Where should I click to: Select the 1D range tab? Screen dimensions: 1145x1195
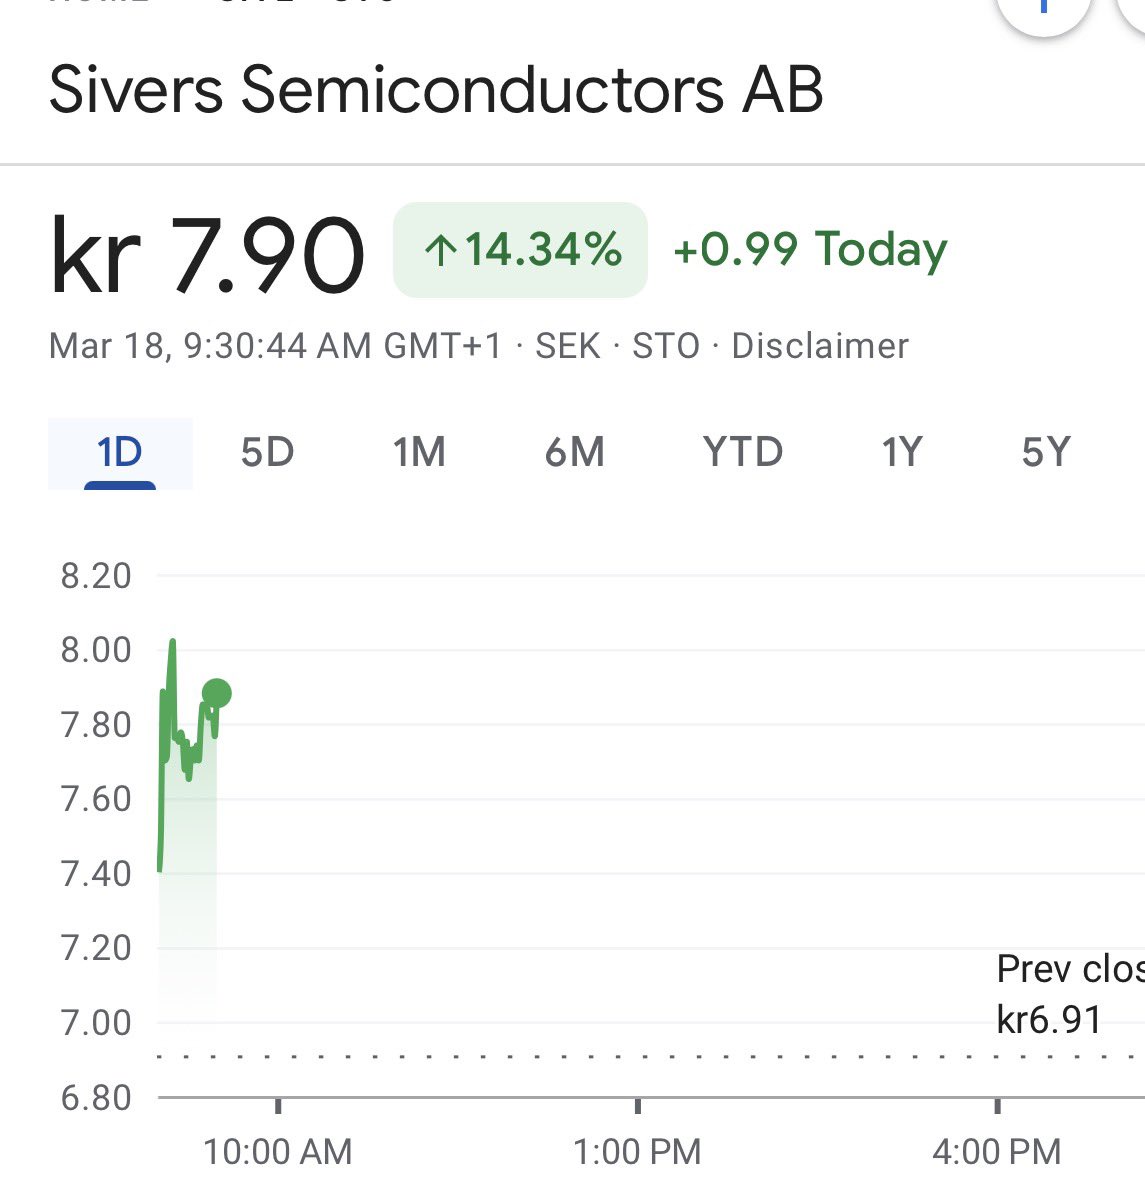coord(120,453)
